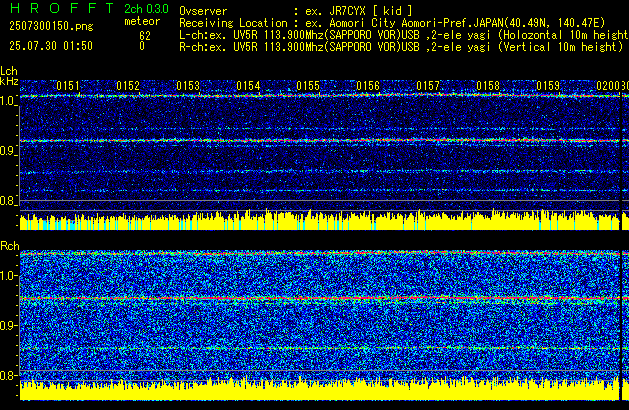Click the 0159 time marker
Viewport: 629px width, 410px height.
pyautogui.click(x=548, y=86)
